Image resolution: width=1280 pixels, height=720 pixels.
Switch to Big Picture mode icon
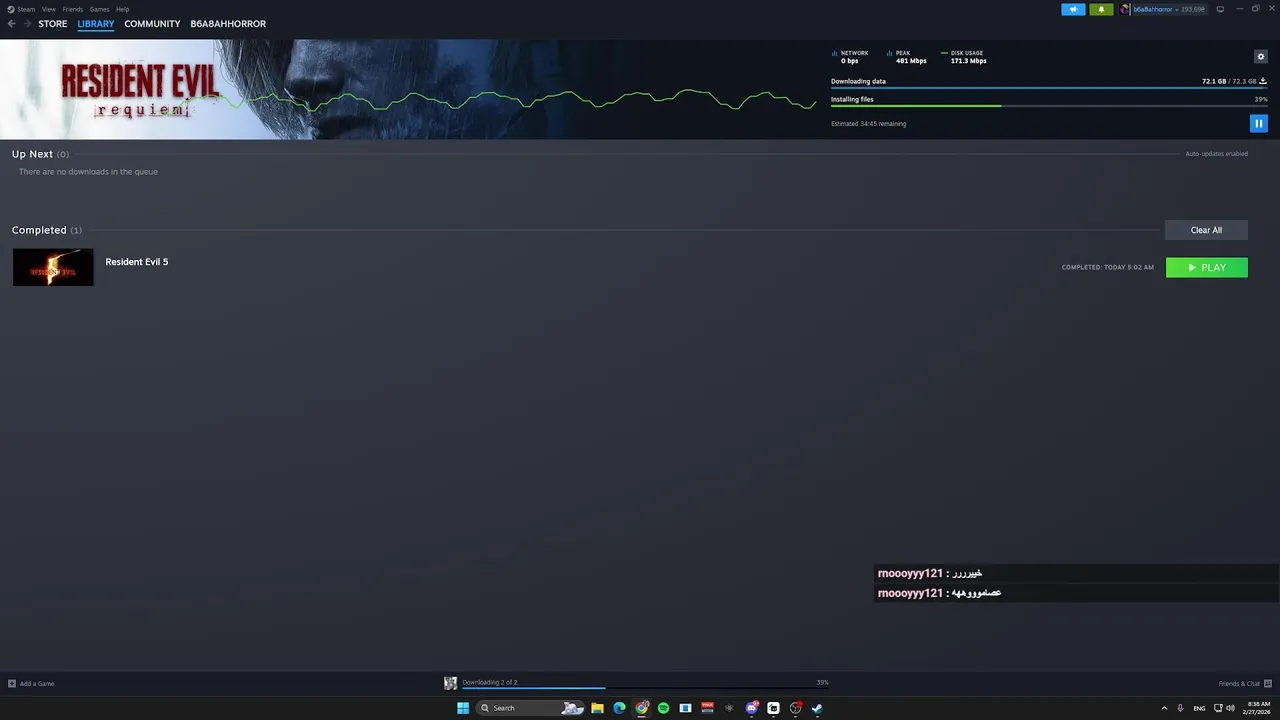coord(1220,9)
